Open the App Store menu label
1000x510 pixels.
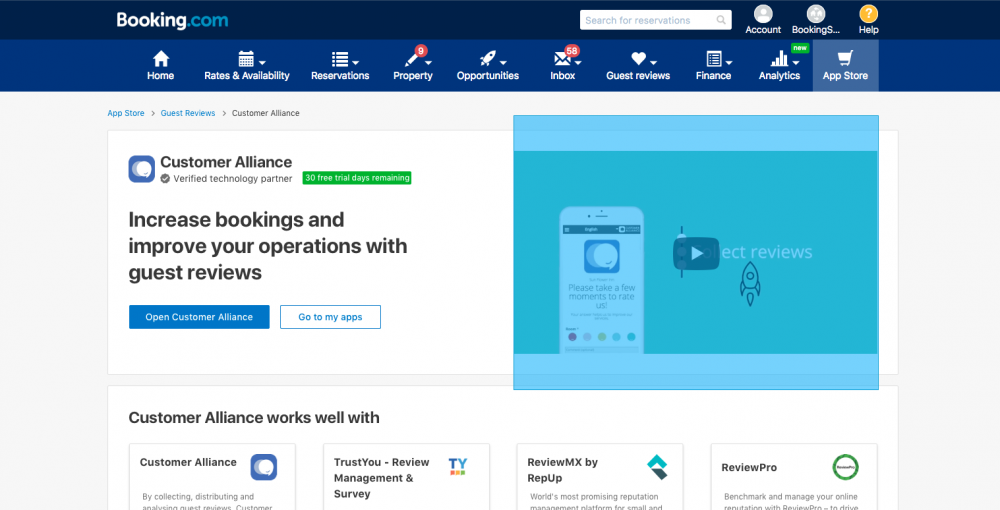(845, 76)
